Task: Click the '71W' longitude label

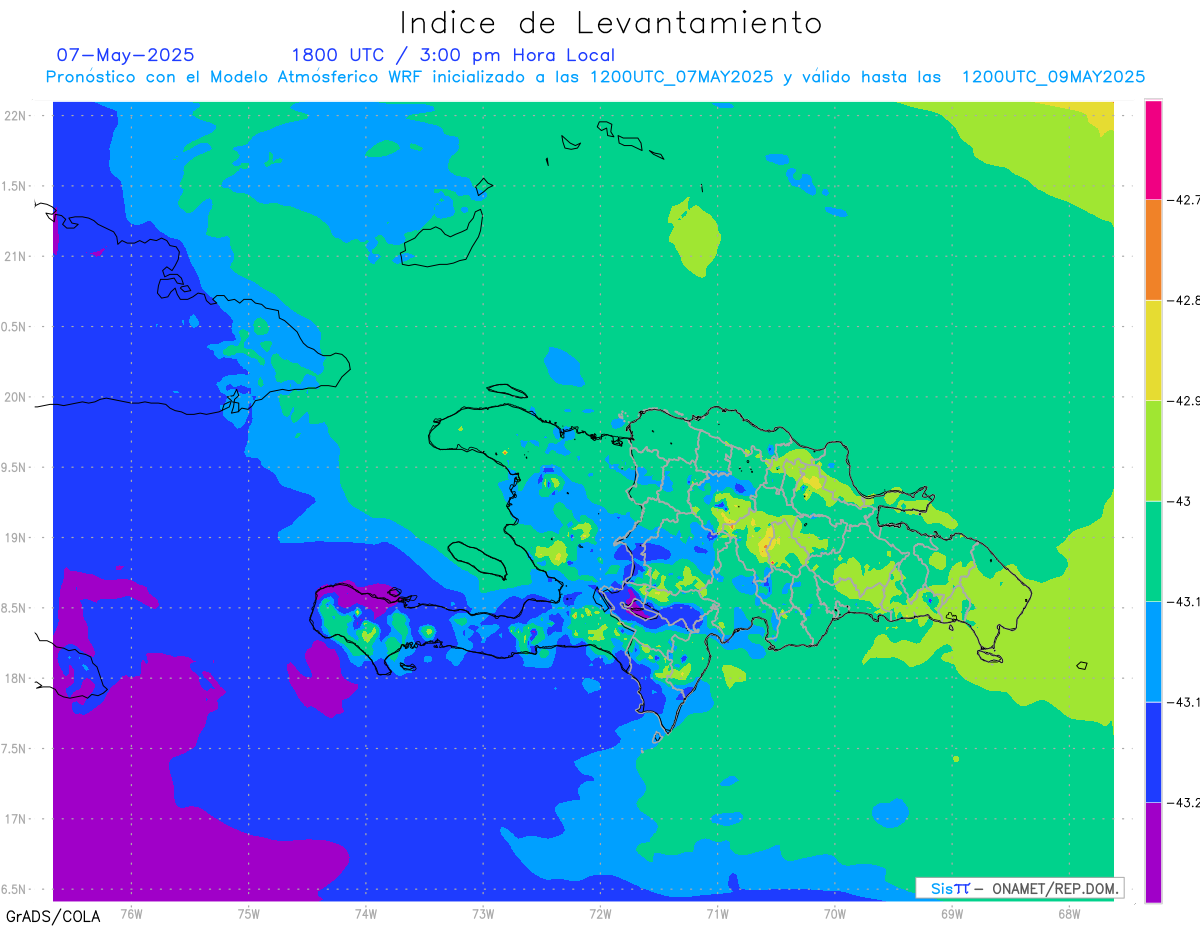Action: 717,913
